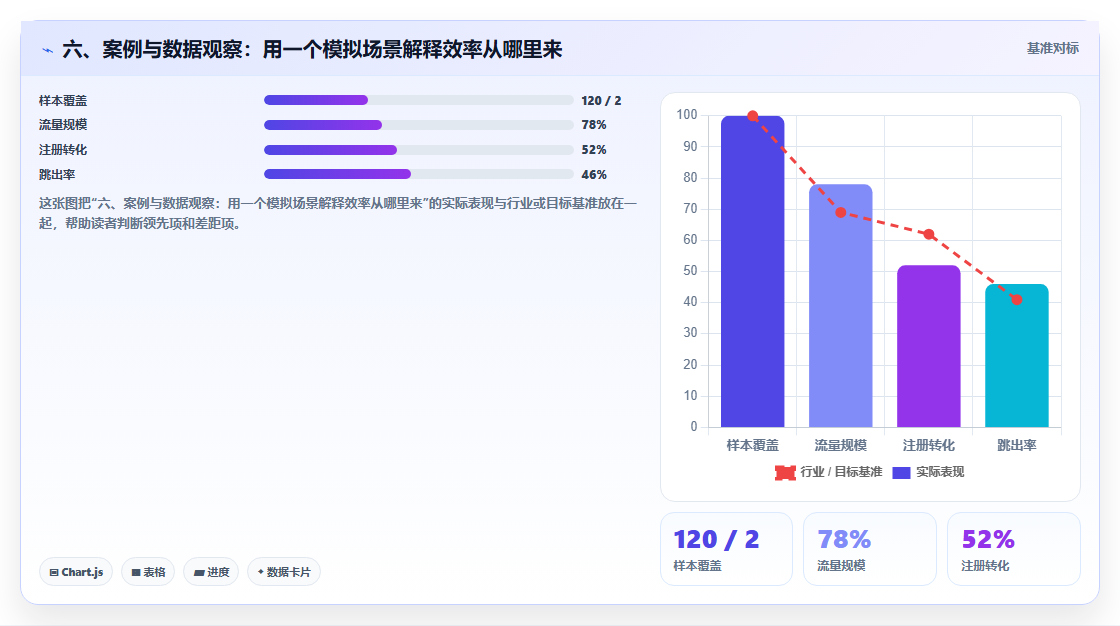Click the 78% 流量规模 data card
The width and height of the screenshot is (1120, 626).
(870, 549)
